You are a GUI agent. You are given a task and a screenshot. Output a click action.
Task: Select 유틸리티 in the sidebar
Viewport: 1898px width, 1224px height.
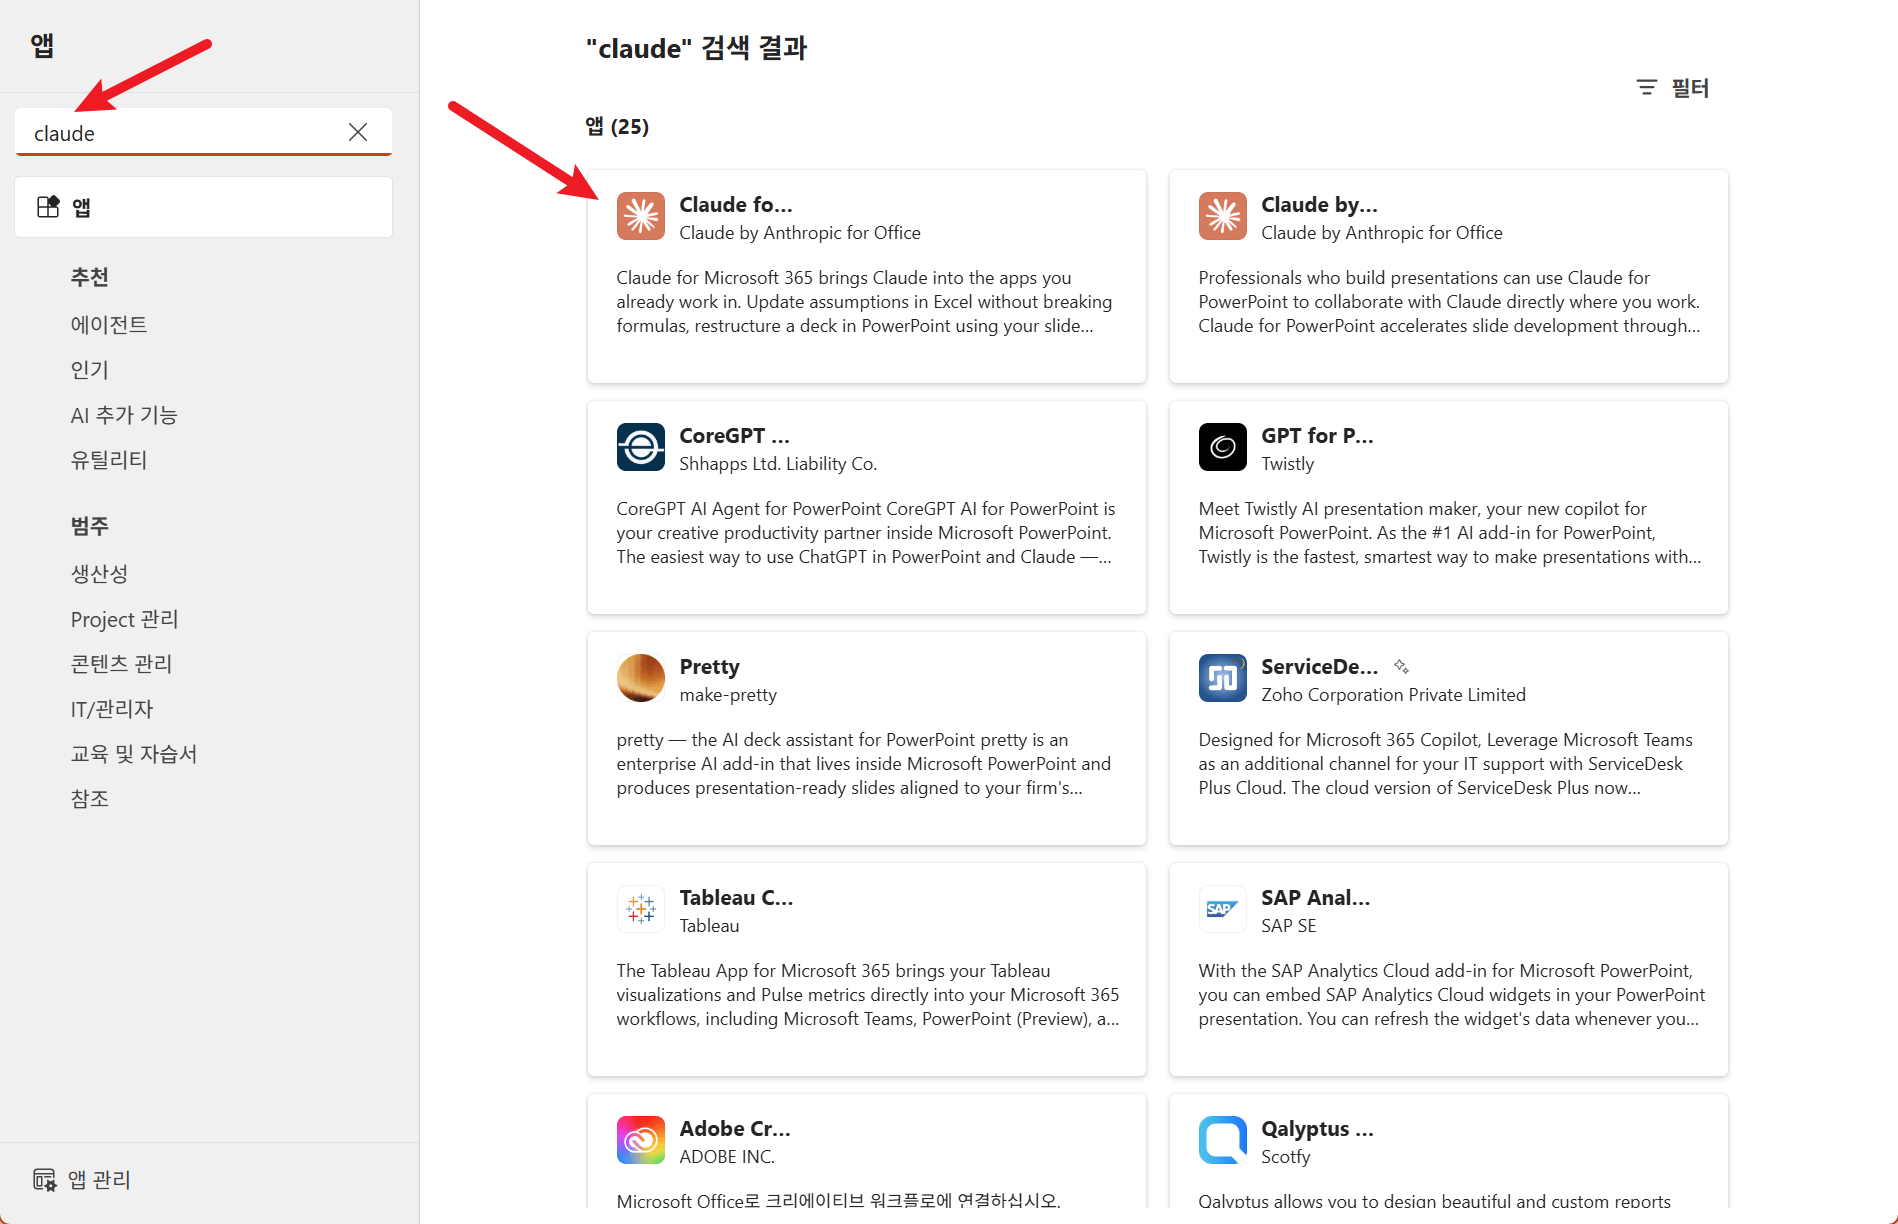pos(109,459)
